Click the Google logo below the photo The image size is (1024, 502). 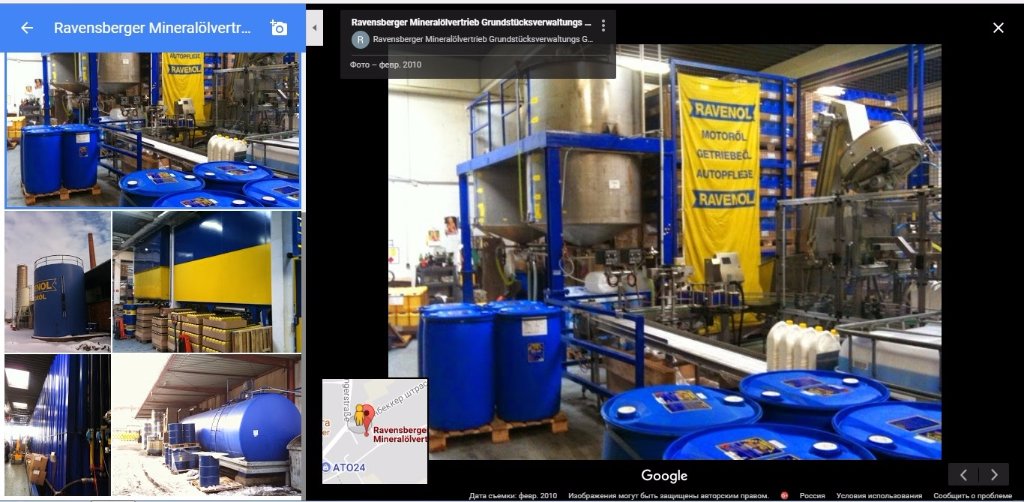(x=664, y=476)
